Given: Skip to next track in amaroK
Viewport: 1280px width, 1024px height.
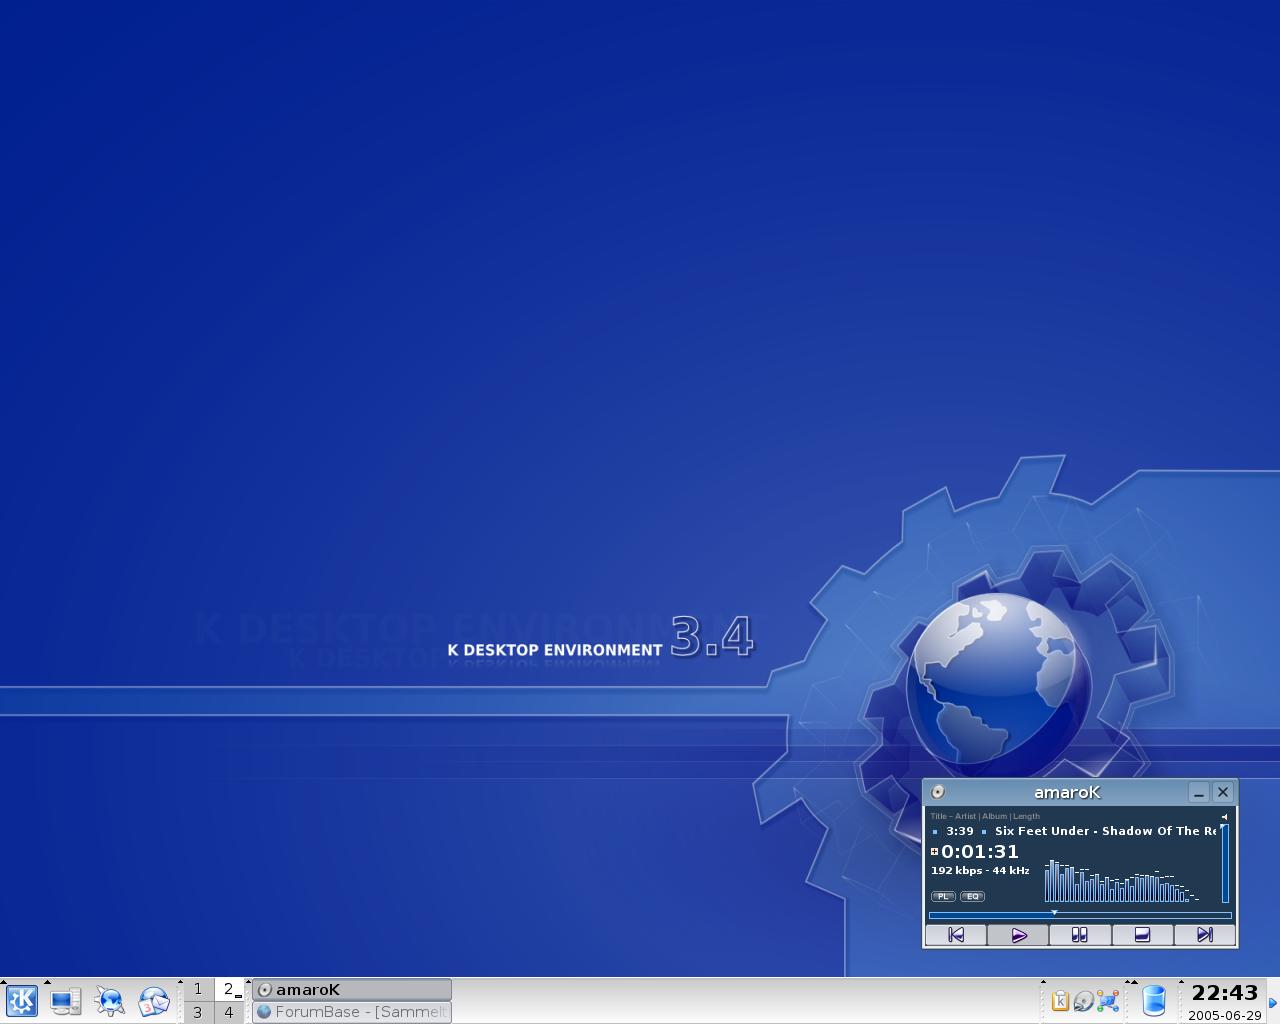Looking at the screenshot, I should pos(1204,935).
